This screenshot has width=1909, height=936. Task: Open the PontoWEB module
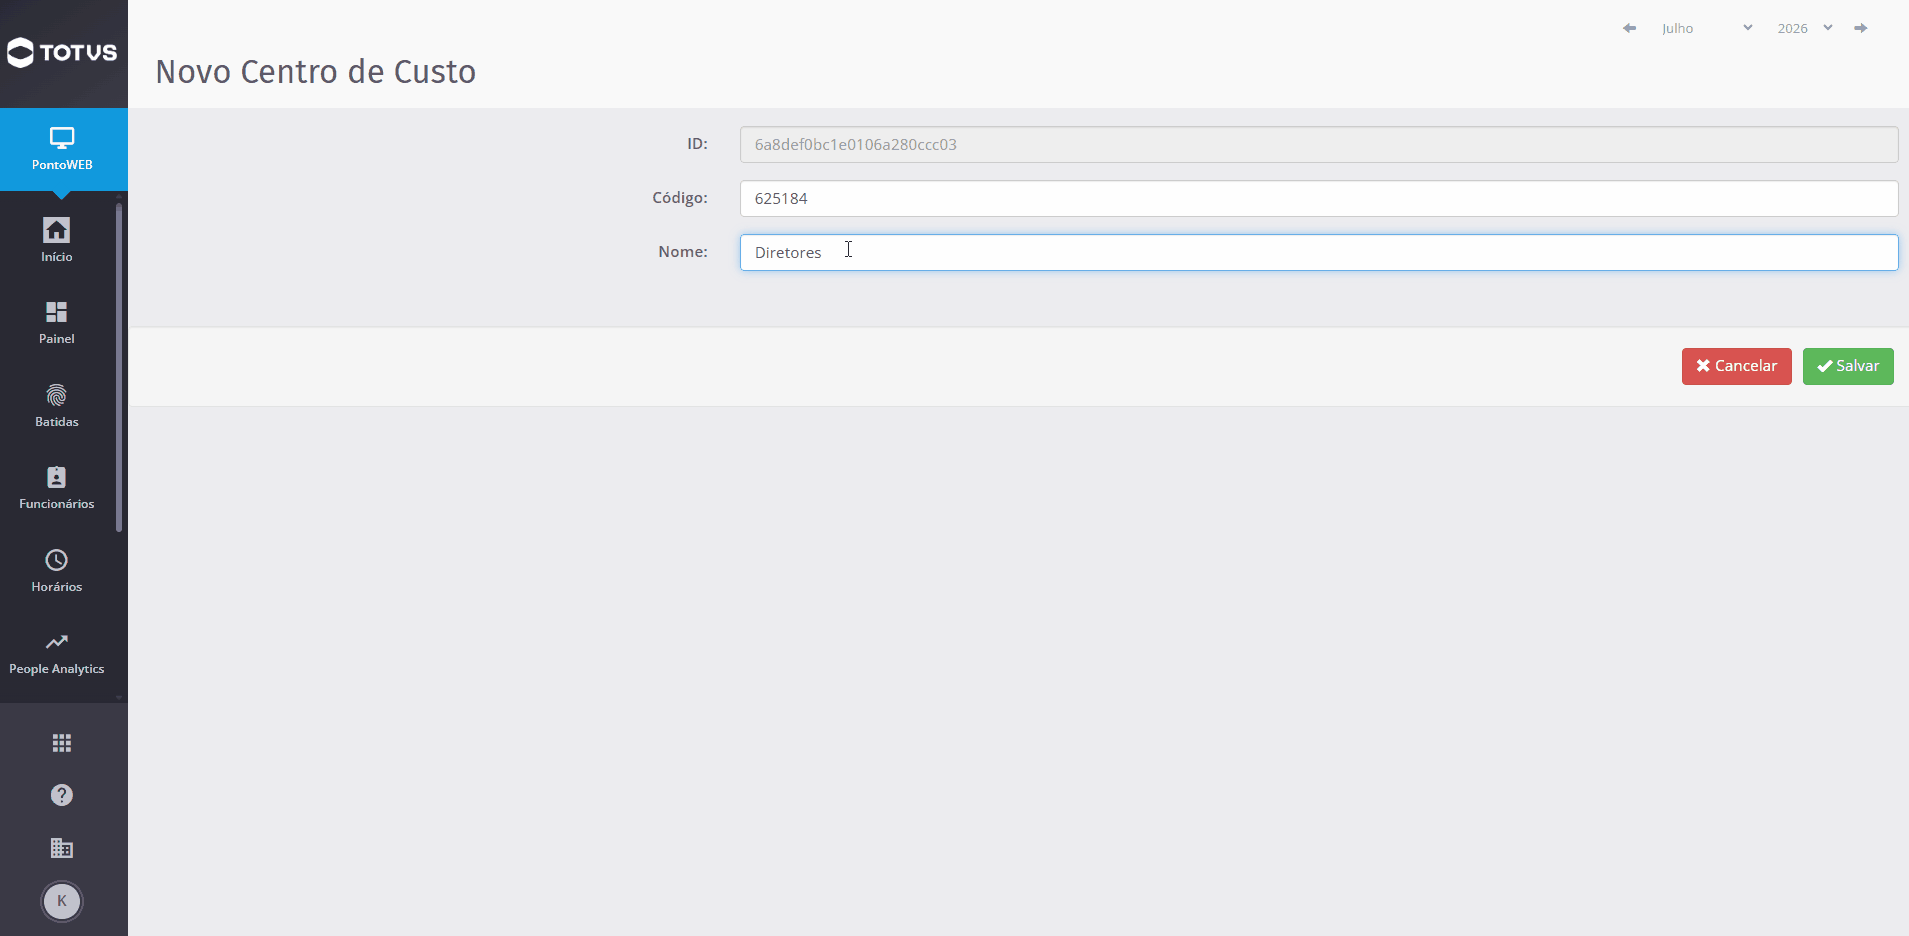click(62, 149)
